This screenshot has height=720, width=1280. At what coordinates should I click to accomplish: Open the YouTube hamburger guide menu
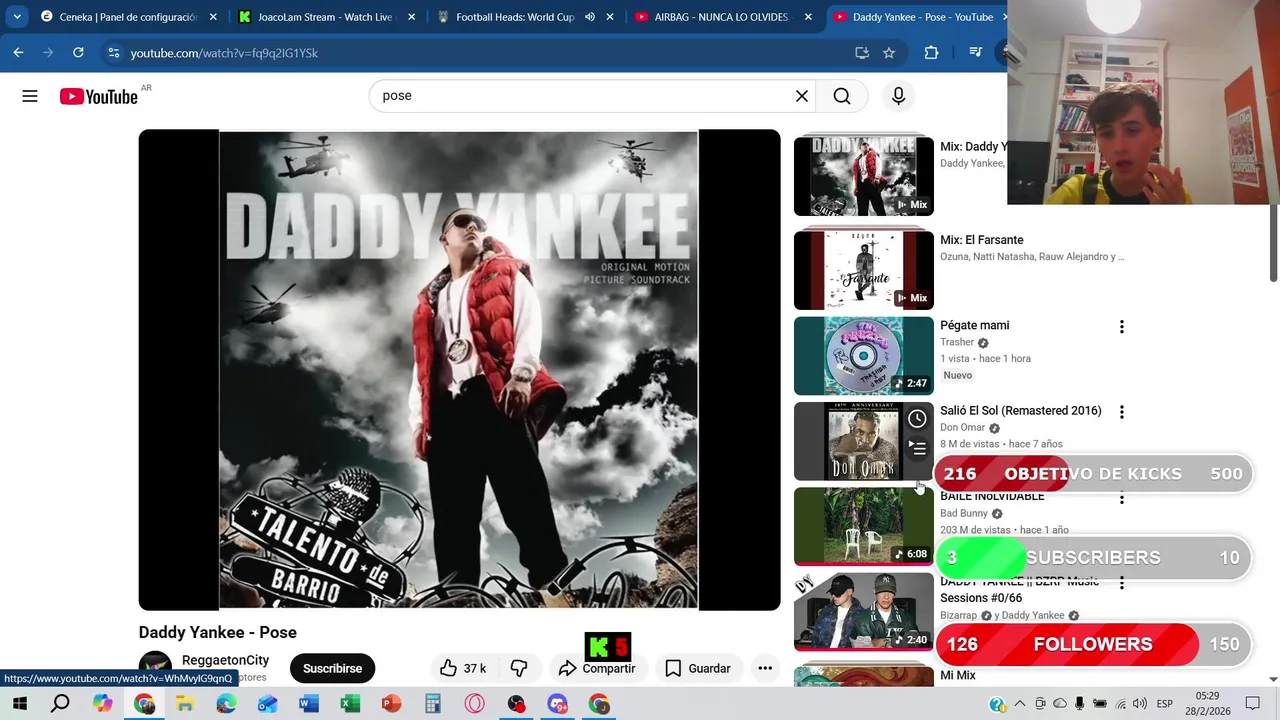coord(30,96)
